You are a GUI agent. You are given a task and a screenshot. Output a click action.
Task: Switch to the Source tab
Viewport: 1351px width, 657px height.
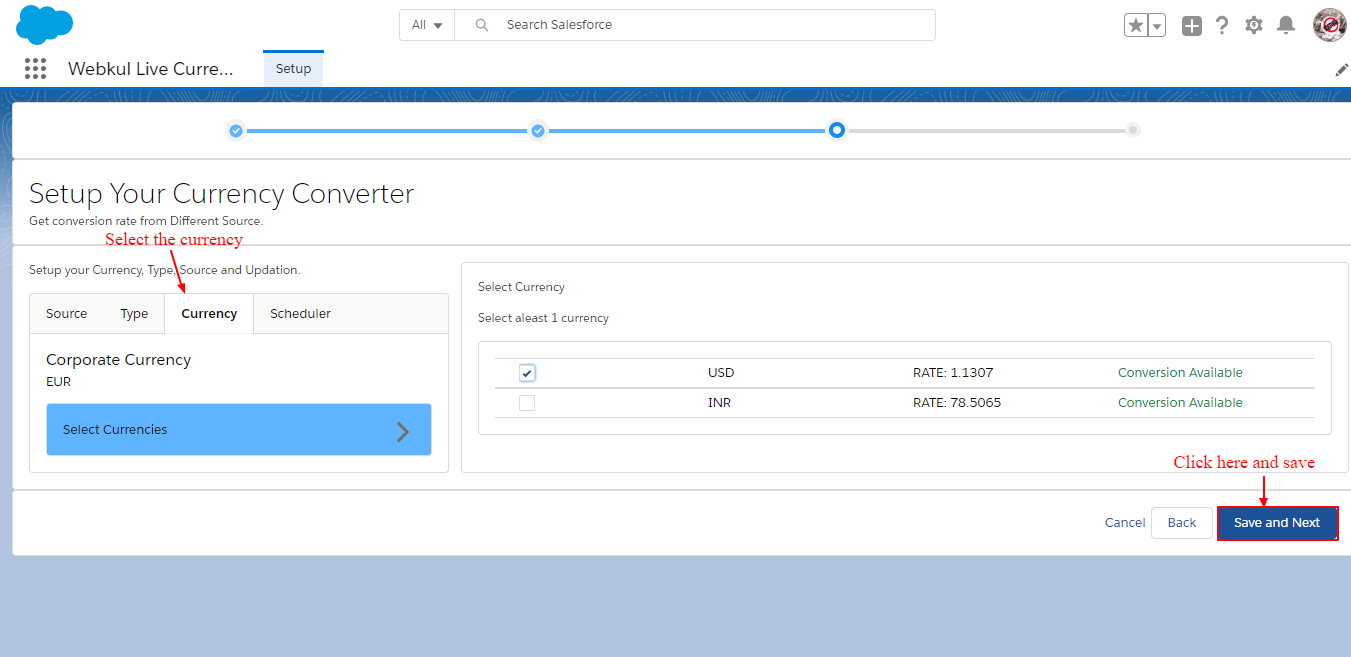tap(66, 314)
